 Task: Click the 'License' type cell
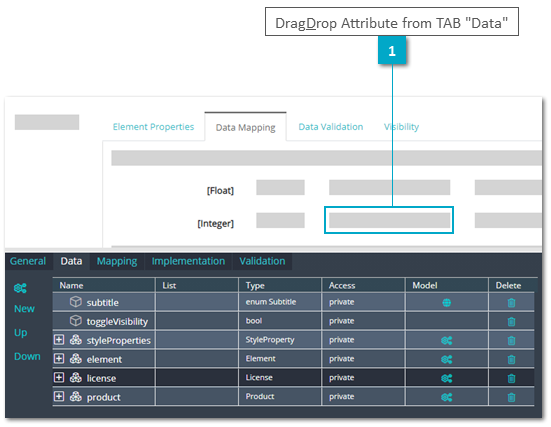pos(280,378)
